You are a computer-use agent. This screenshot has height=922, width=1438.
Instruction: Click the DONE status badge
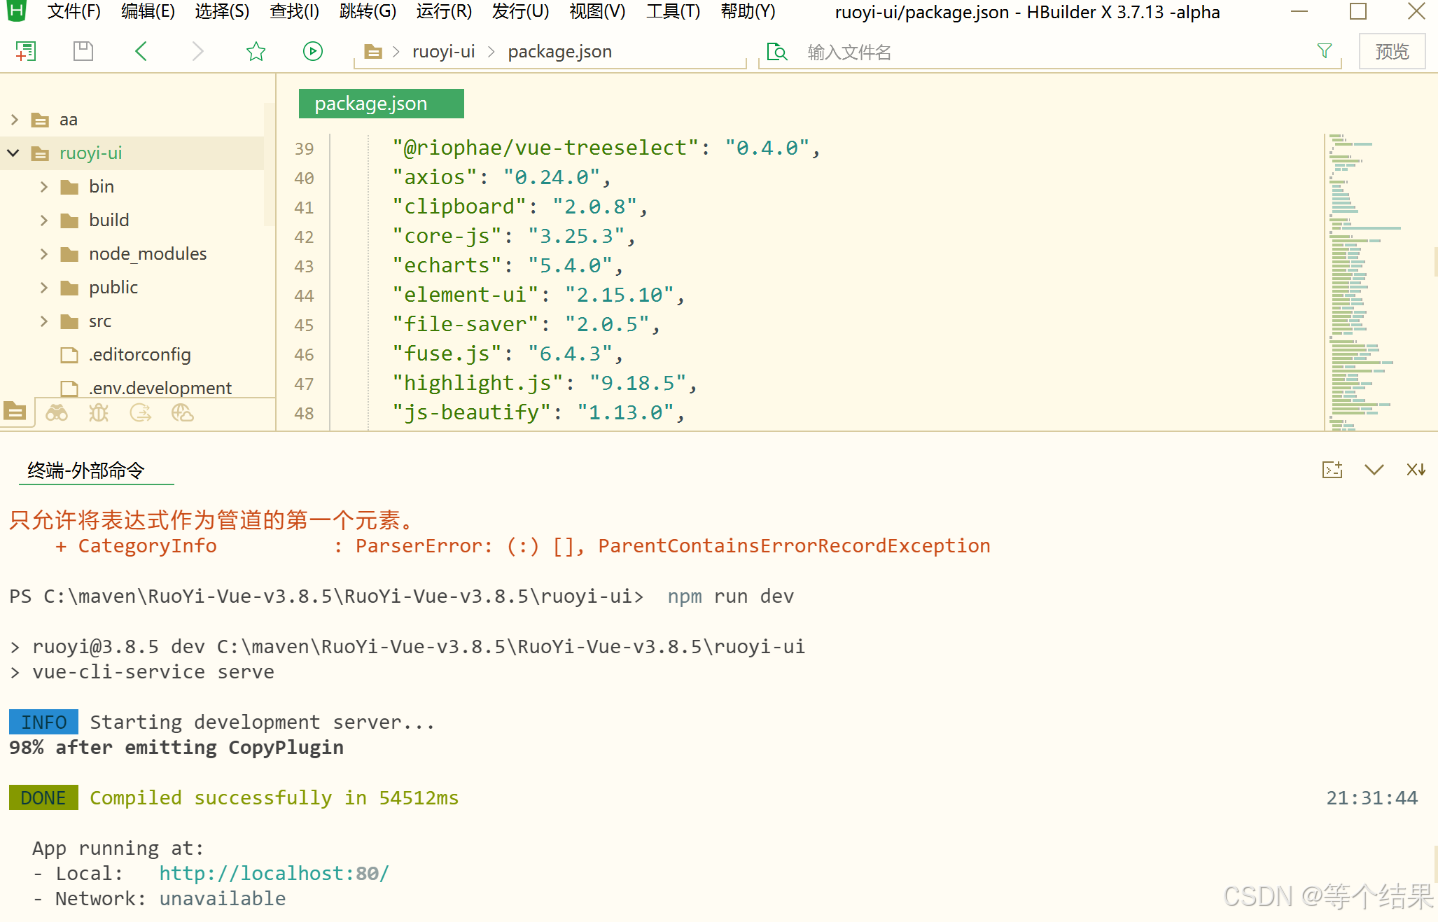[43, 798]
